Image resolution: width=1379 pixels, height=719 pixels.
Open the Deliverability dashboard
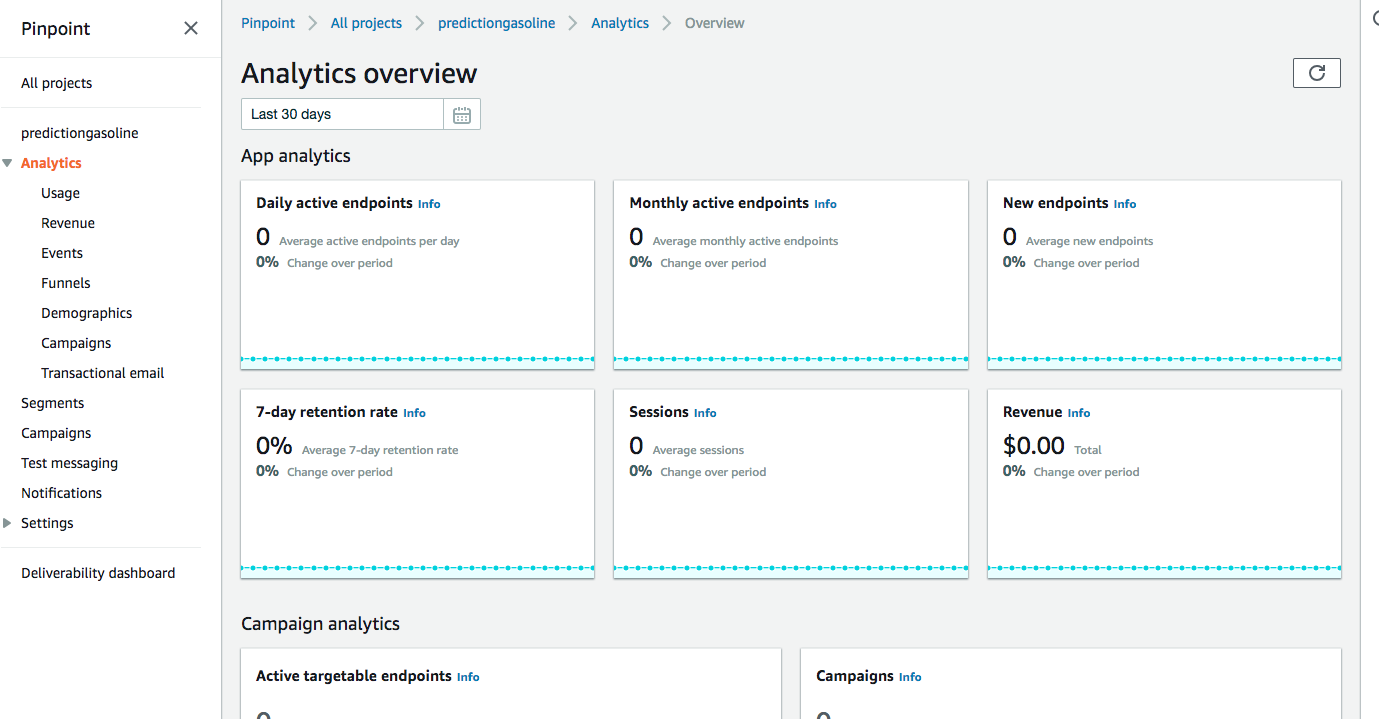[98, 573]
